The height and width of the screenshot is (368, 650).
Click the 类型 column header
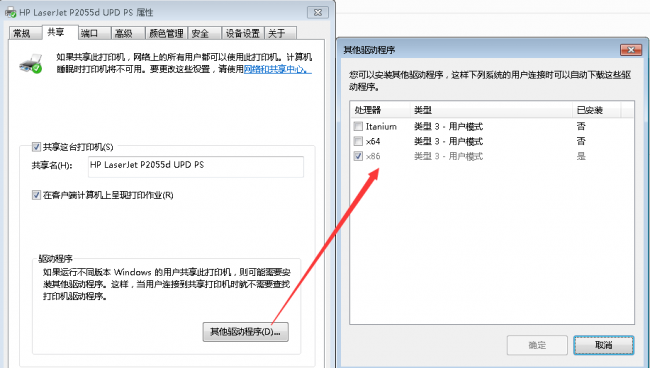pyautogui.click(x=491, y=110)
